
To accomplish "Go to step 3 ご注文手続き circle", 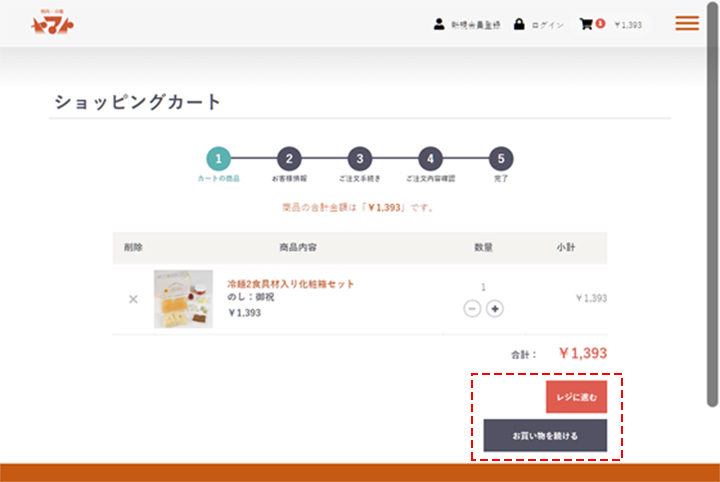I will [360, 158].
